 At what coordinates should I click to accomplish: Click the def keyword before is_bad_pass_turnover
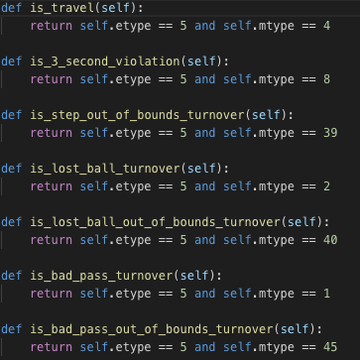[x=11, y=276]
